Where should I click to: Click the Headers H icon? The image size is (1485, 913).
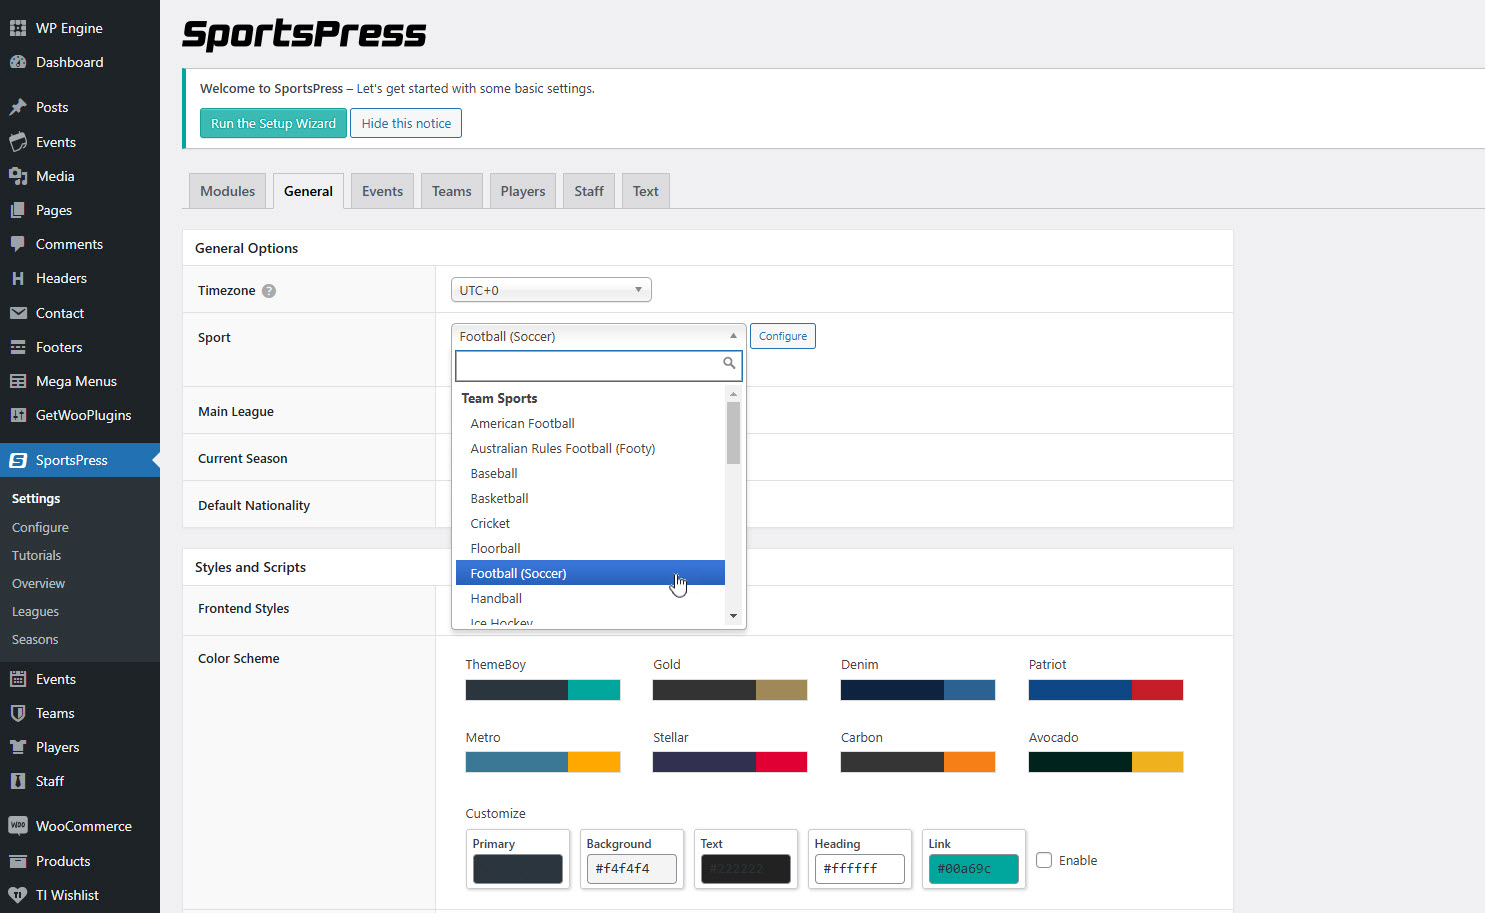tap(18, 278)
